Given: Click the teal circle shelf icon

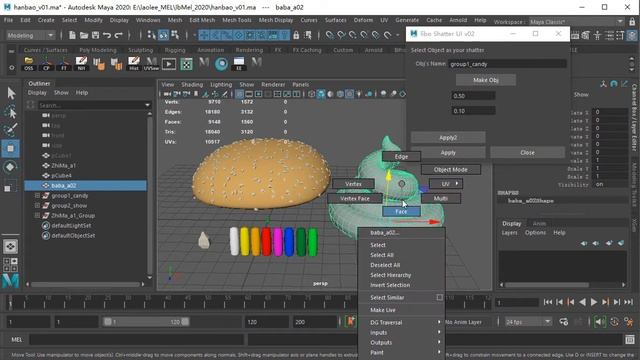Looking at the screenshot, I should click(x=221, y=64).
